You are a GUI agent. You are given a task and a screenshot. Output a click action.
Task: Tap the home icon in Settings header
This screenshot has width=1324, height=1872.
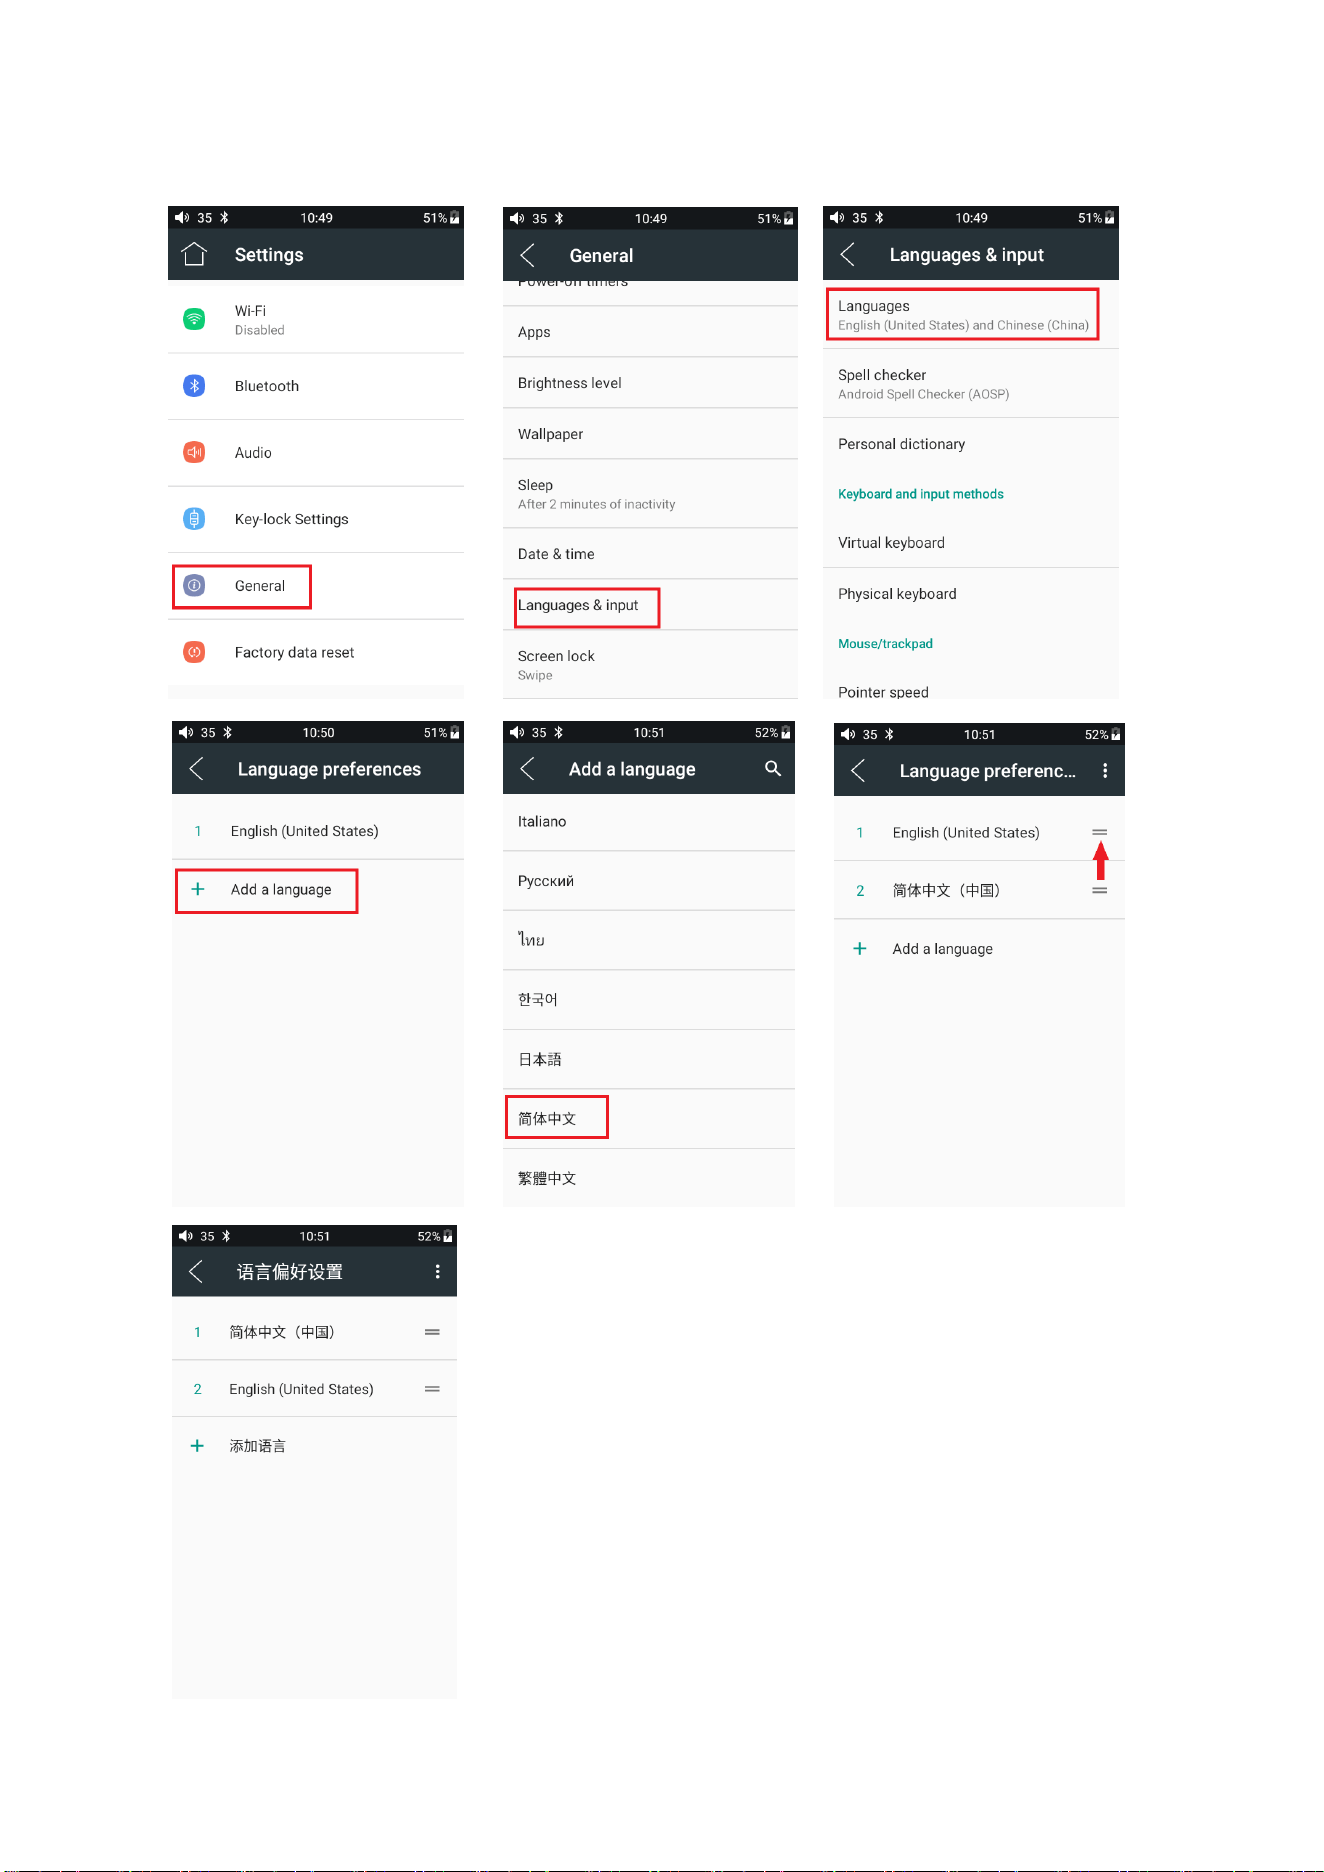tap(194, 254)
